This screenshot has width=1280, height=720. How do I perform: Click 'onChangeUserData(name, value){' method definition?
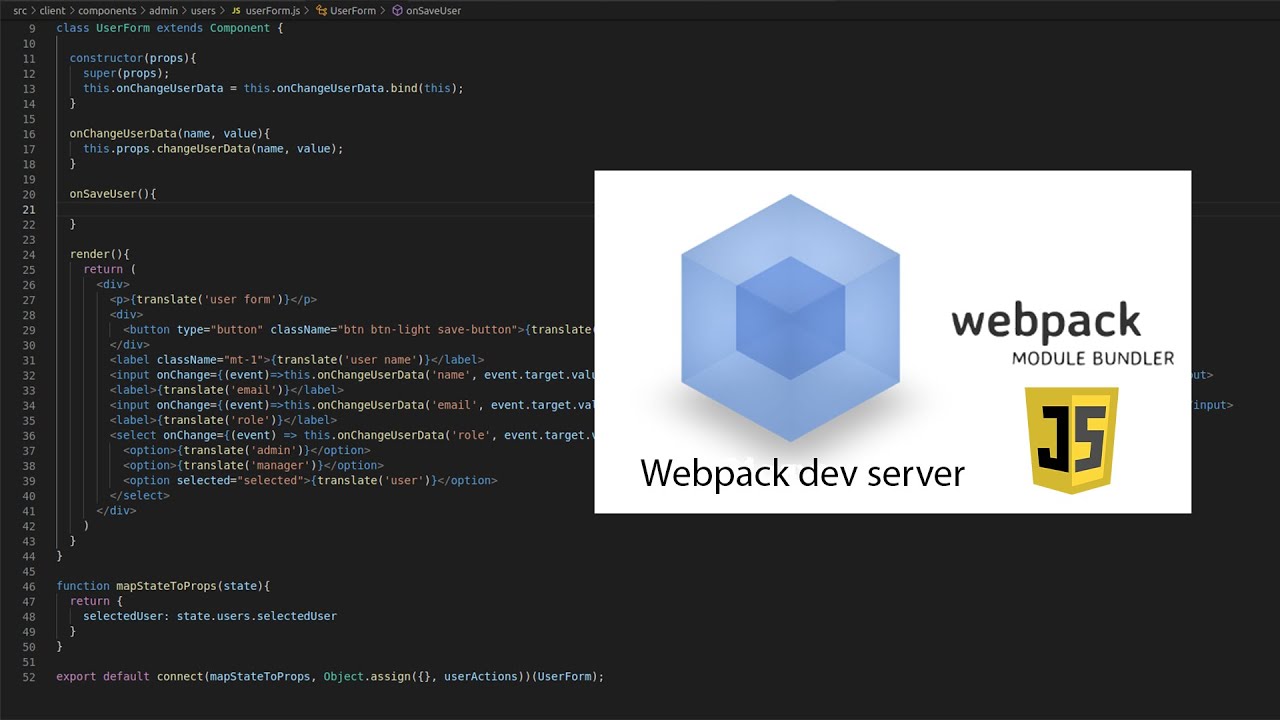(170, 134)
